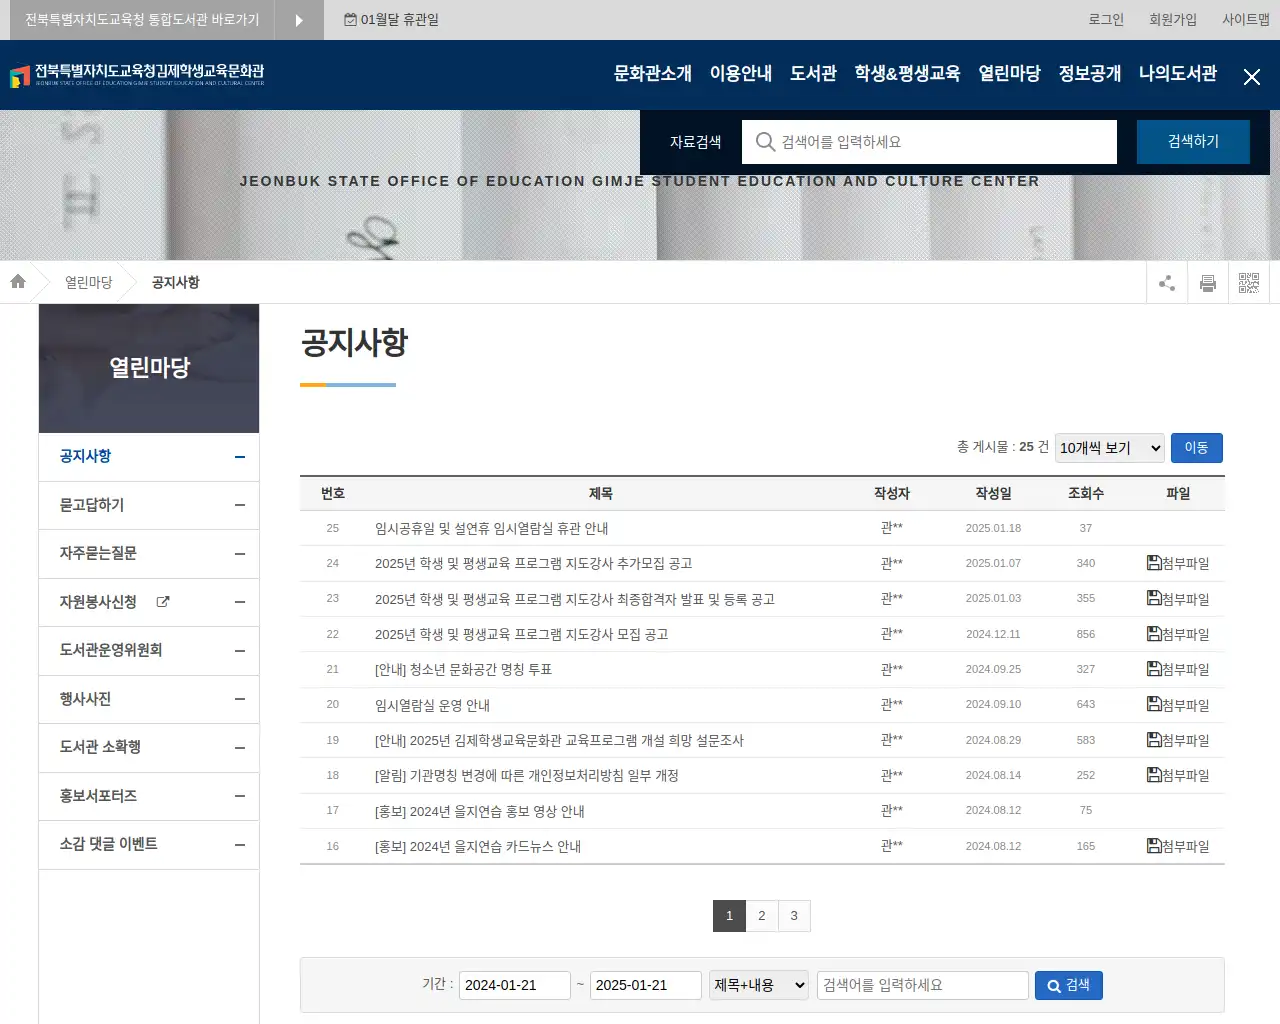
Task: Open post 임시열람실 운영 안내
Action: [x=432, y=705]
